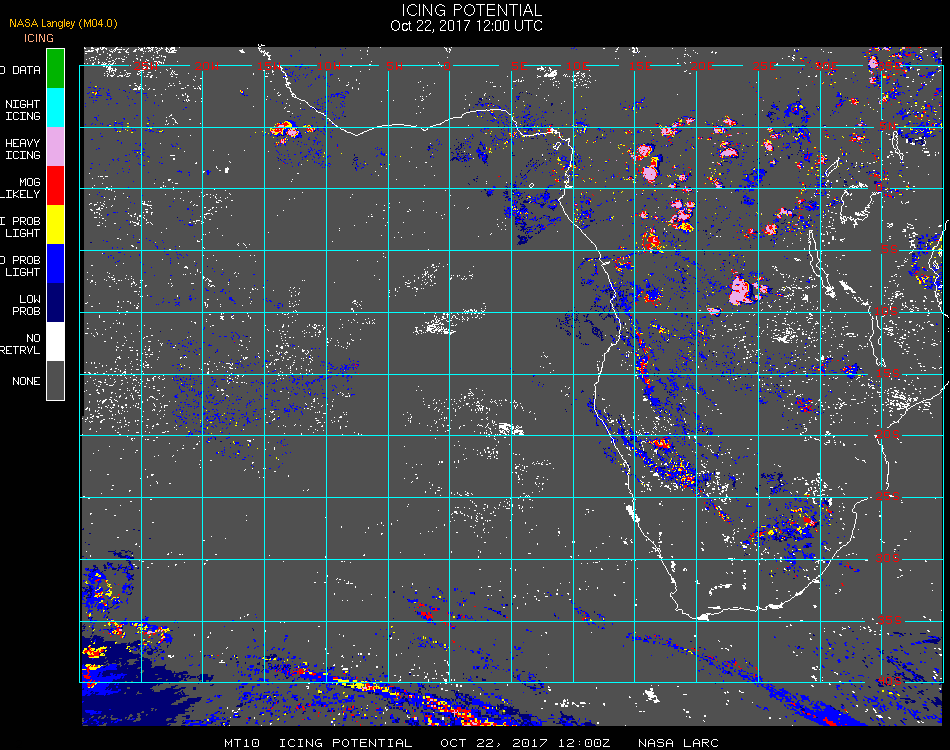This screenshot has height=750, width=950.
Task: Click the 15E longitude label
Action: click(640, 65)
